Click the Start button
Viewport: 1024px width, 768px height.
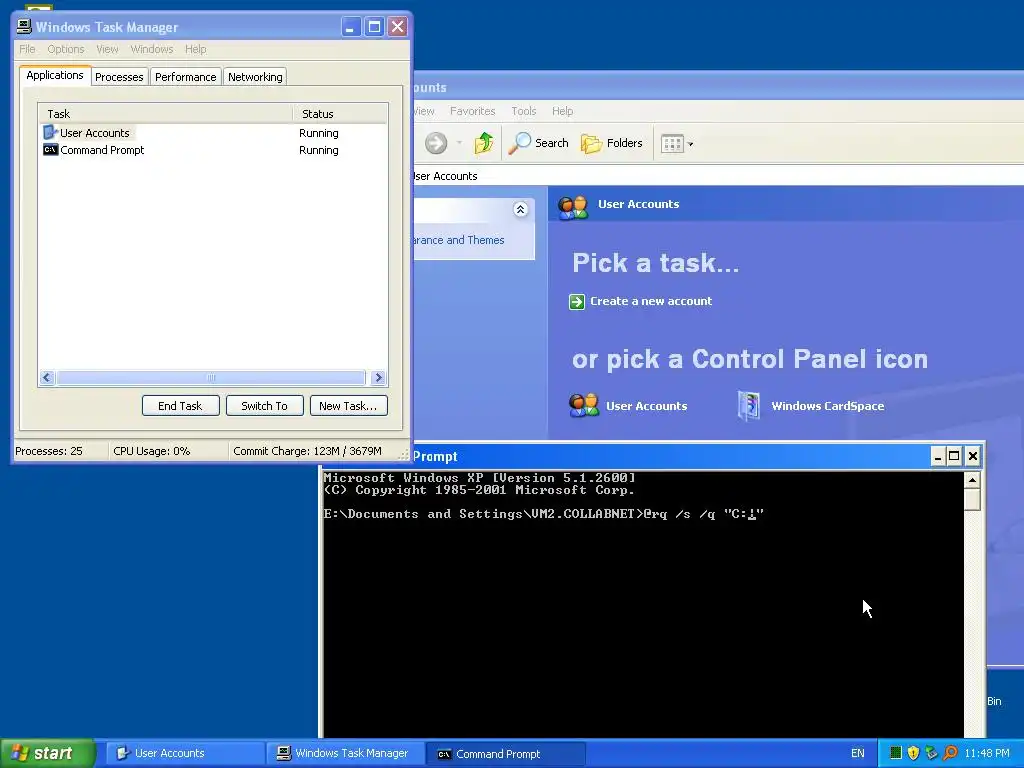tap(48, 753)
